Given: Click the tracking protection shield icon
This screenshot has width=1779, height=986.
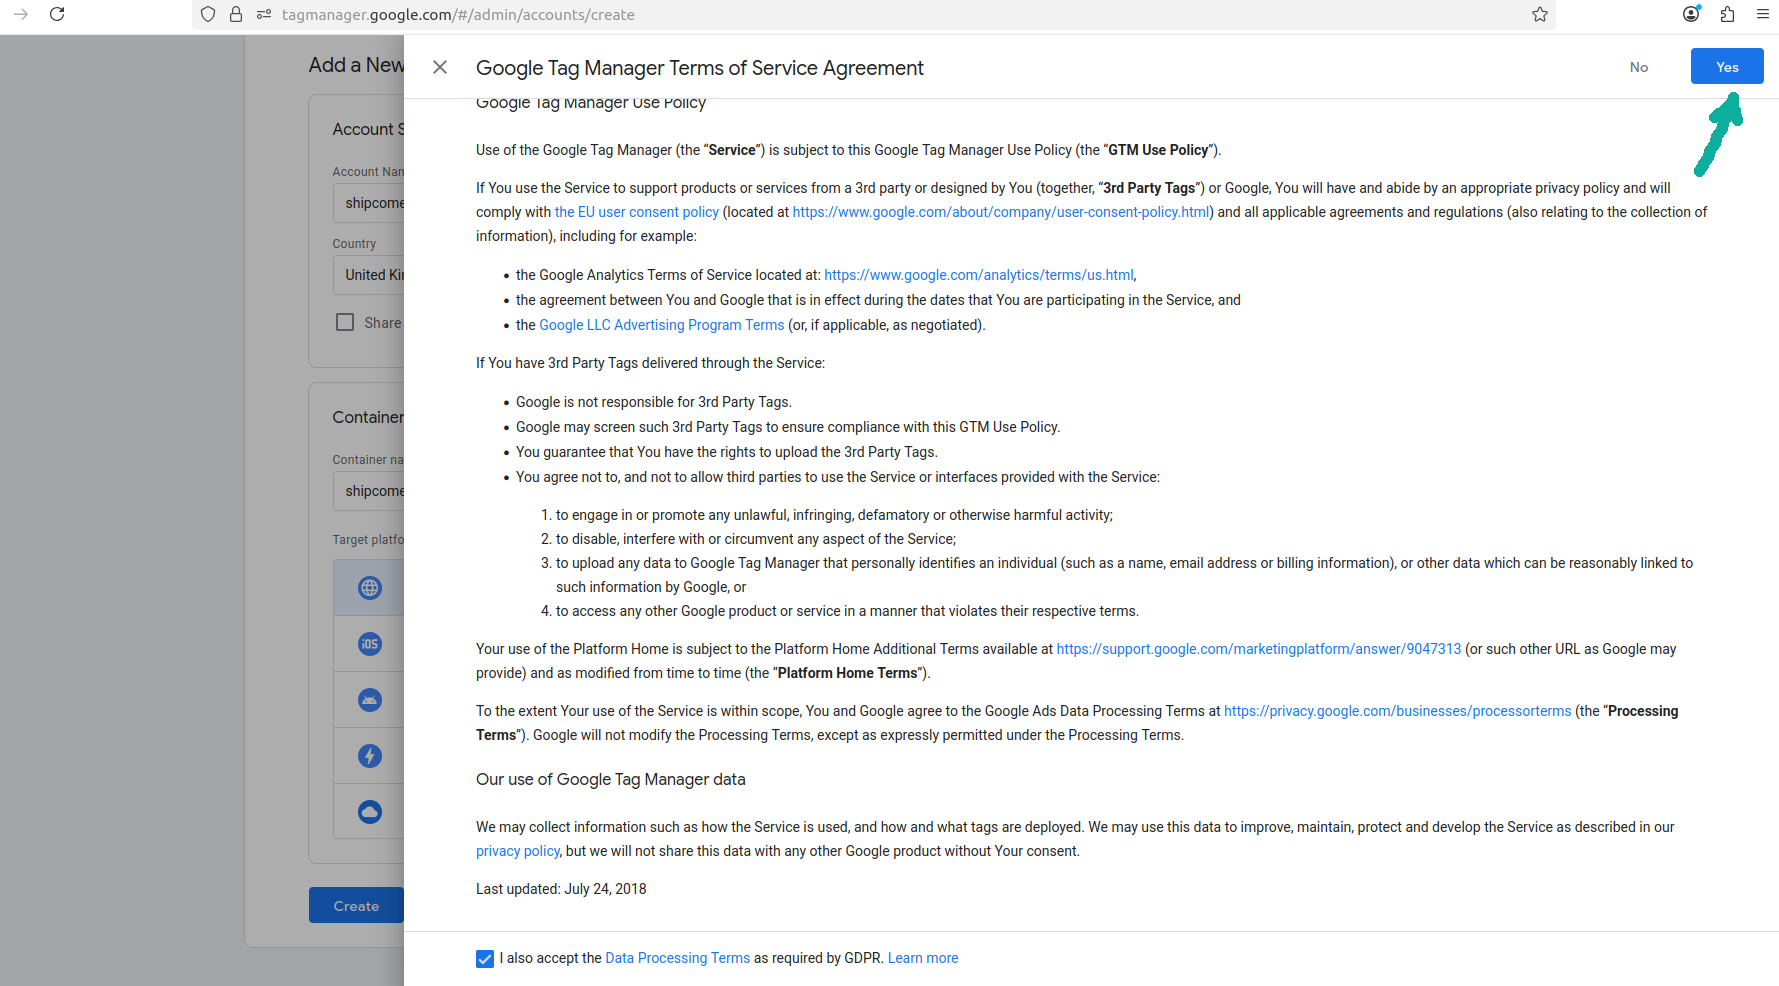Looking at the screenshot, I should tap(208, 14).
